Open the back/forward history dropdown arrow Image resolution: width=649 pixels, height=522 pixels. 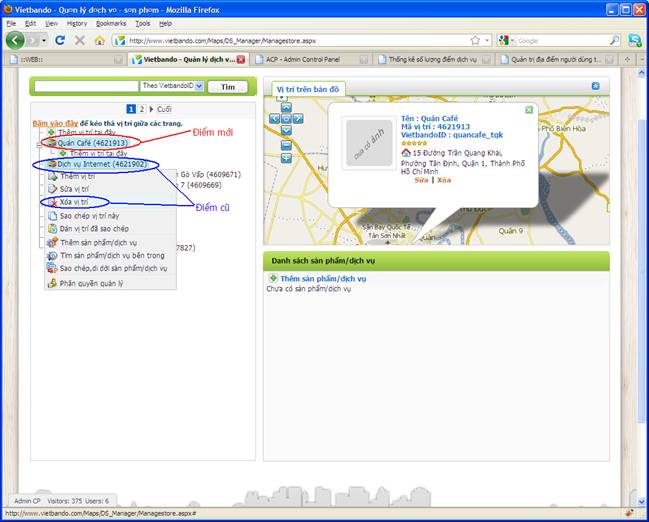pos(43,40)
